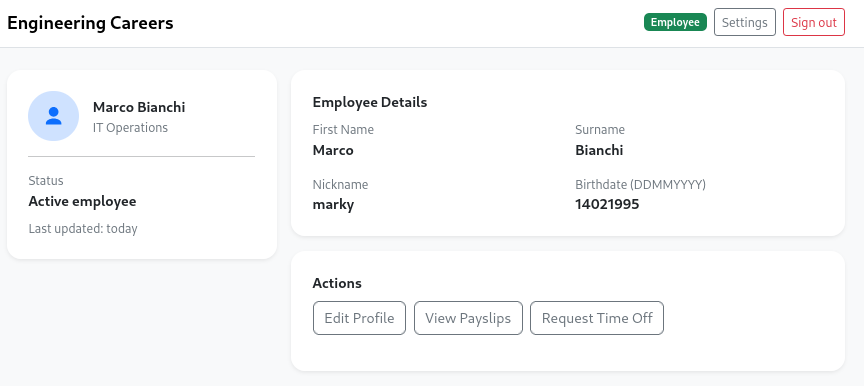The width and height of the screenshot is (864, 386).
Task: Click the green Employee badge
Action: 675,23
